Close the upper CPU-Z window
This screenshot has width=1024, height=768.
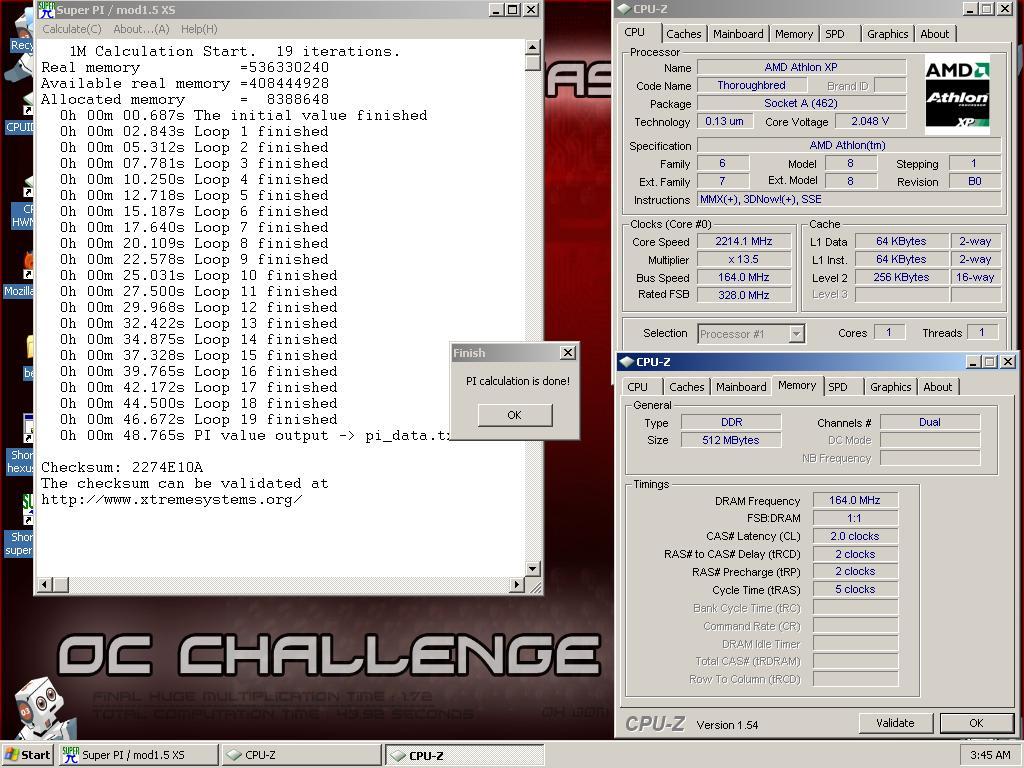1004,9
